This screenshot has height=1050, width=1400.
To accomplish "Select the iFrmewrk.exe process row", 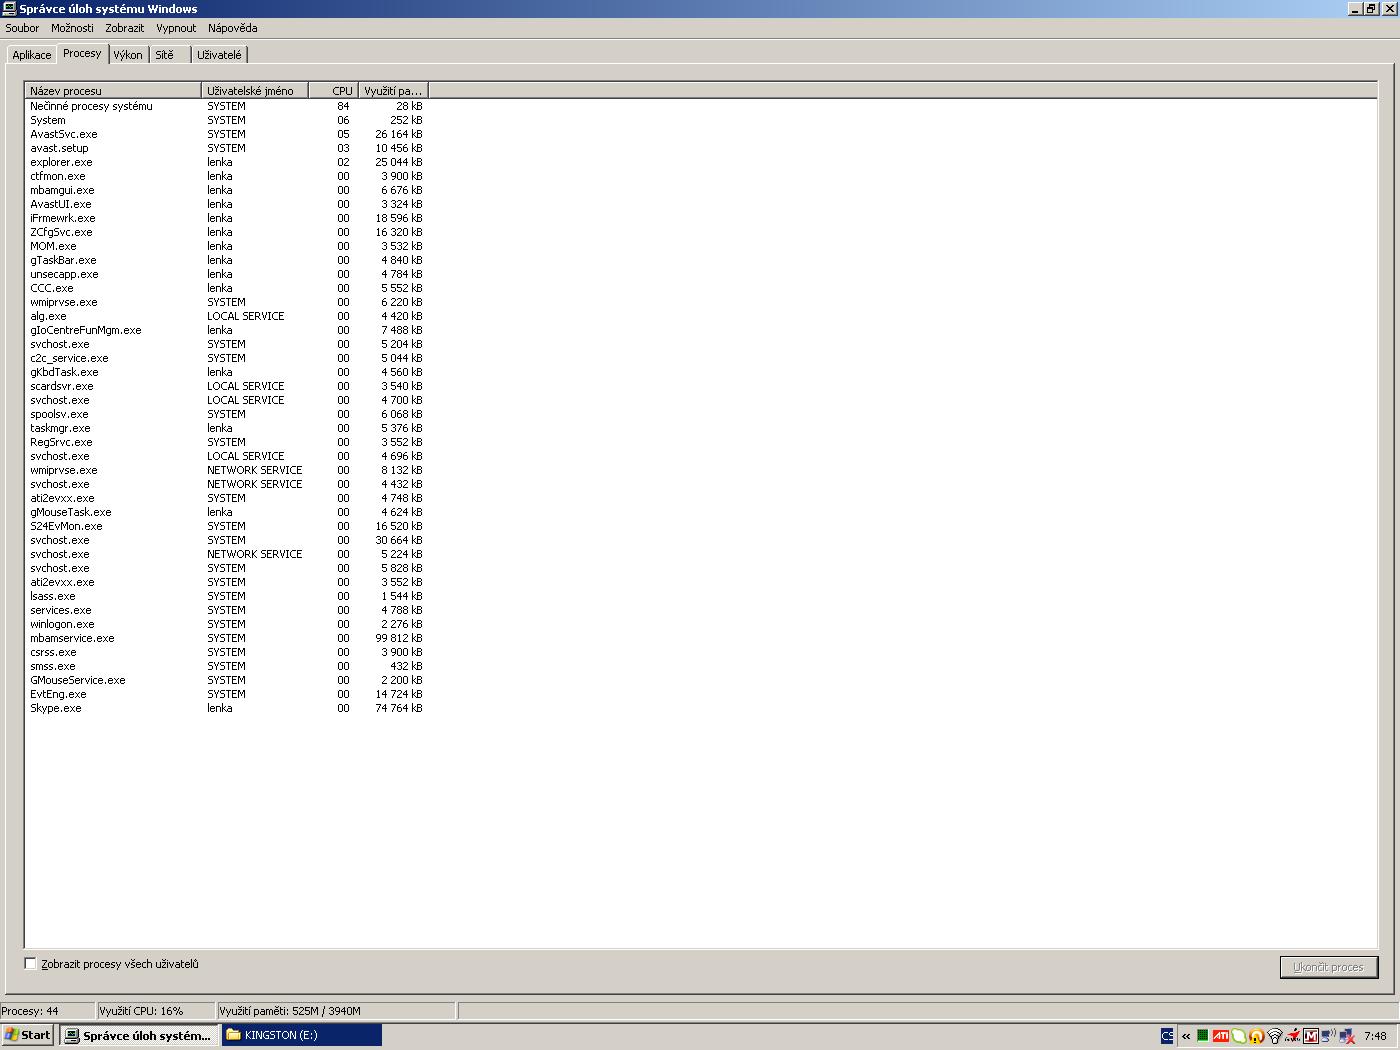I will click(x=226, y=218).
